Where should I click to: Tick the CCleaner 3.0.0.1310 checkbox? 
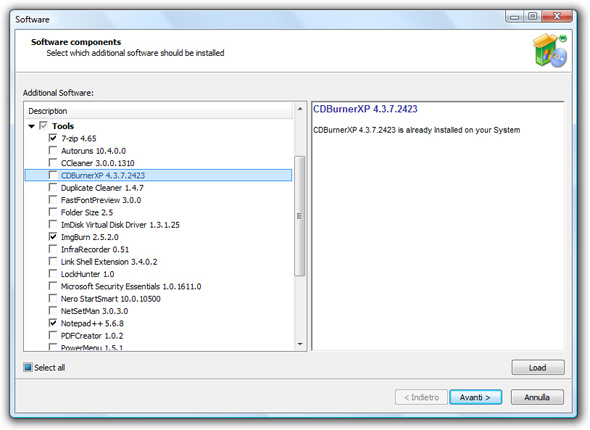coord(53,163)
